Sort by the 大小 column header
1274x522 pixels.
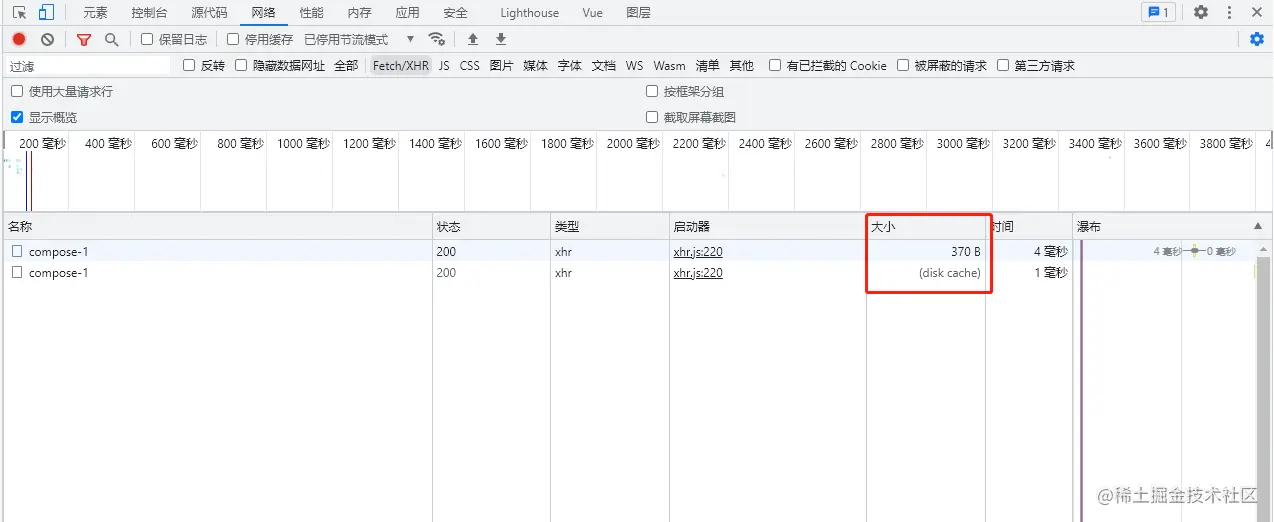click(926, 227)
